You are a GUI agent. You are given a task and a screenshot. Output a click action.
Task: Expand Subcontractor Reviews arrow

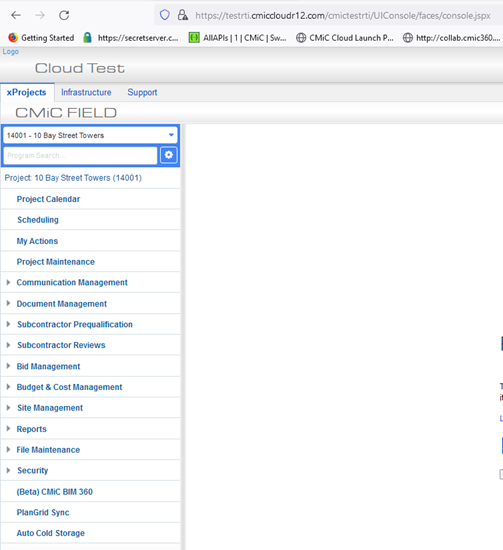pos(8,345)
